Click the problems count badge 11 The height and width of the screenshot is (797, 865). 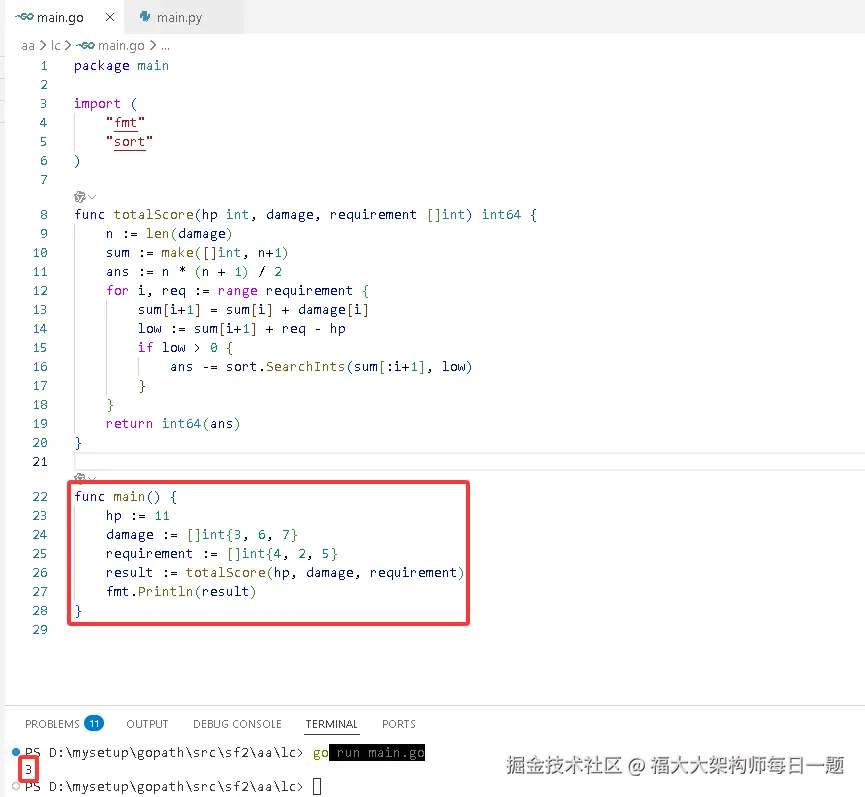tap(94, 723)
